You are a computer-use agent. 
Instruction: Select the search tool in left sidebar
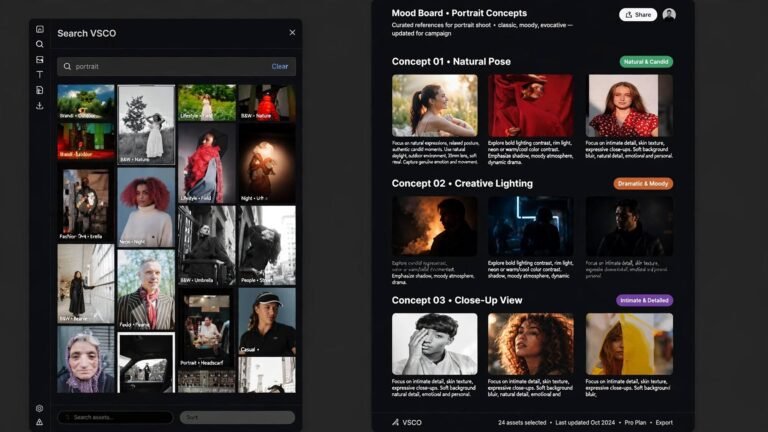(x=40, y=44)
